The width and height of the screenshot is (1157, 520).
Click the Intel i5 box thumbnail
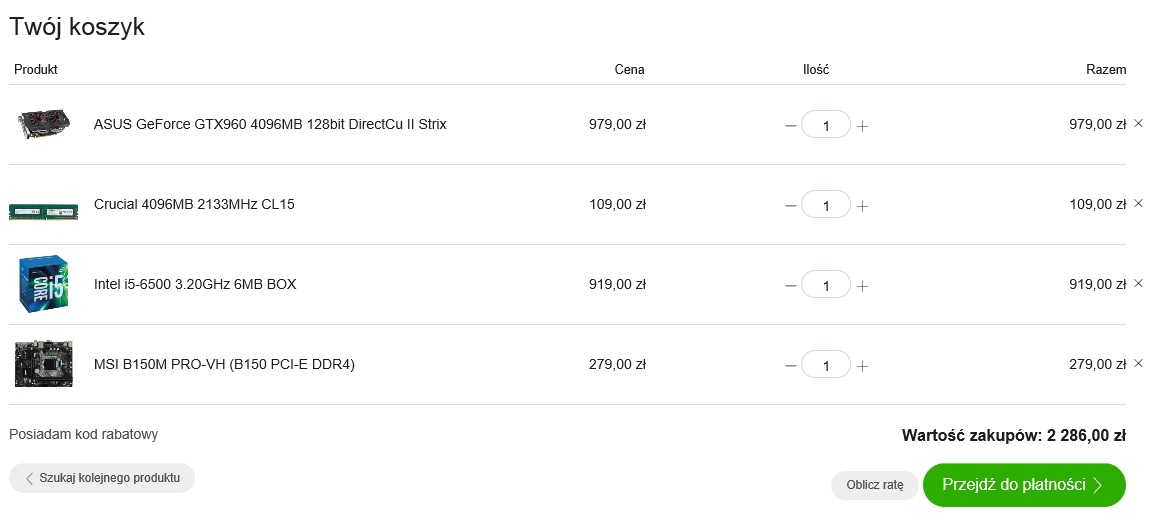44,284
